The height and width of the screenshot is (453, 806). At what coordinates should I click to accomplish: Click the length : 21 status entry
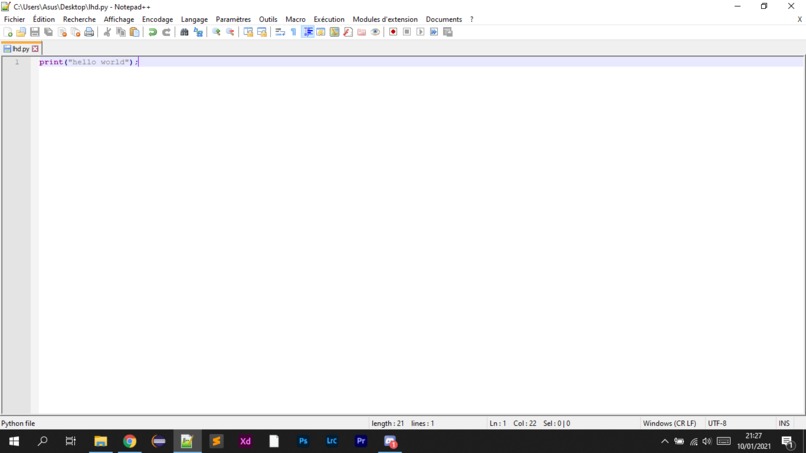[x=388, y=423]
